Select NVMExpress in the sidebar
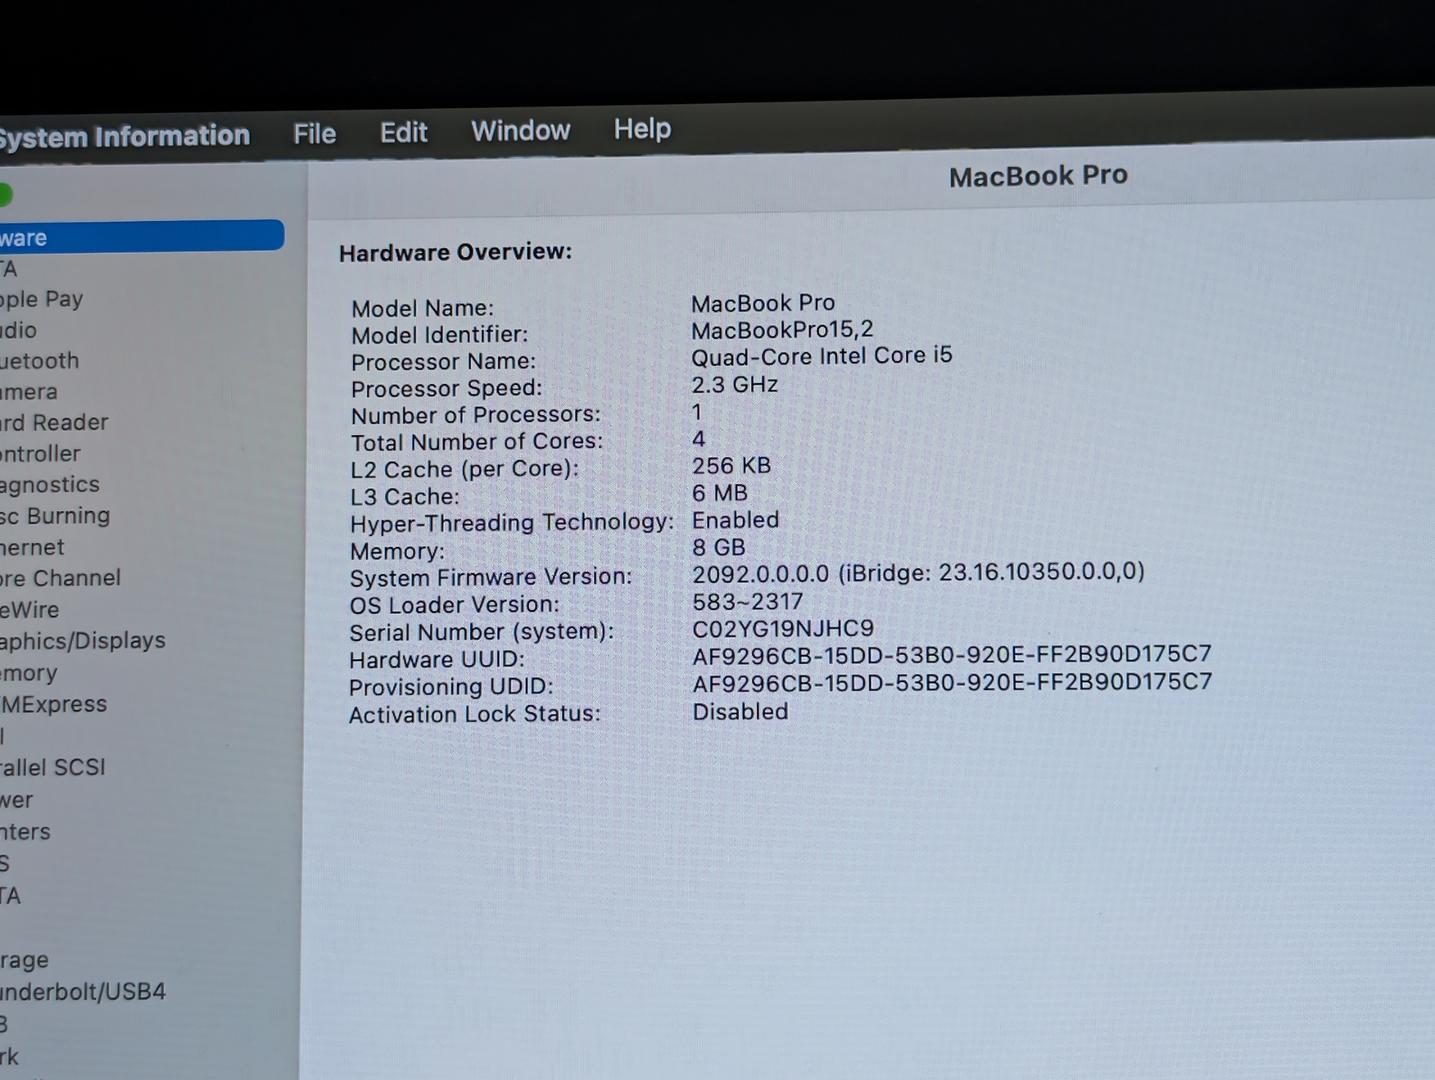1435x1080 pixels. tap(53, 704)
